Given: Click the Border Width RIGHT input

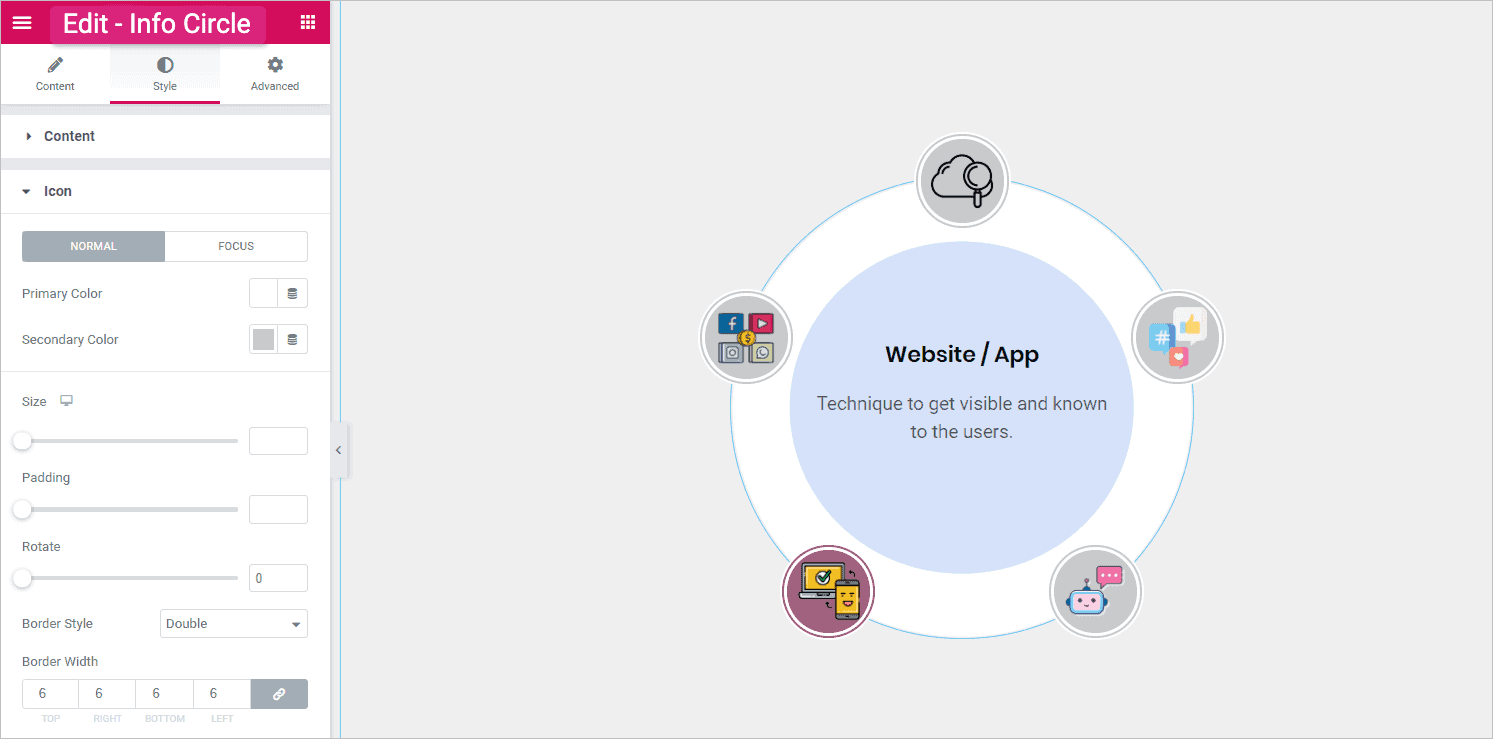Looking at the screenshot, I should (107, 694).
